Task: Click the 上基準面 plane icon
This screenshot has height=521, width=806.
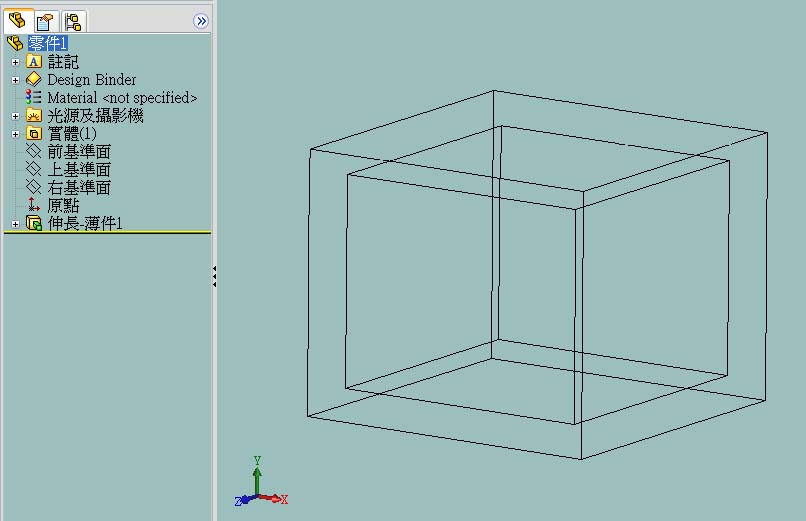Action: (33, 169)
